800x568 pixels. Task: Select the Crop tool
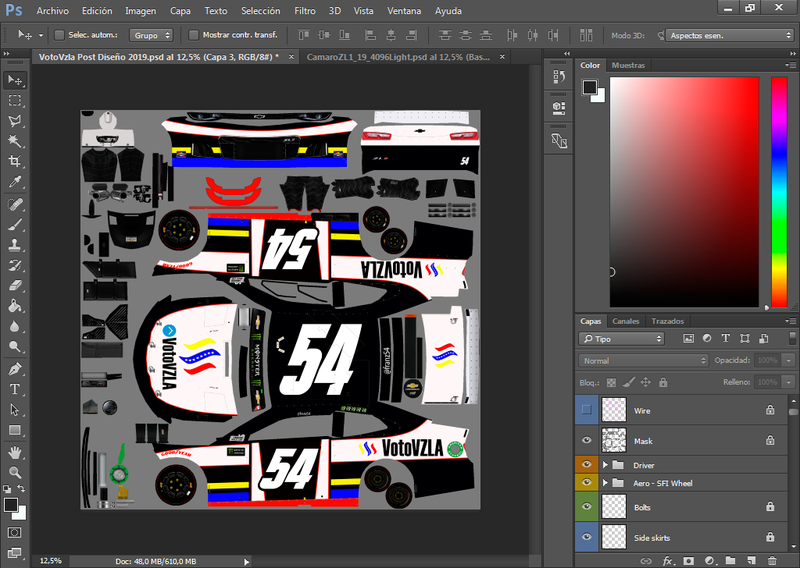[x=15, y=161]
